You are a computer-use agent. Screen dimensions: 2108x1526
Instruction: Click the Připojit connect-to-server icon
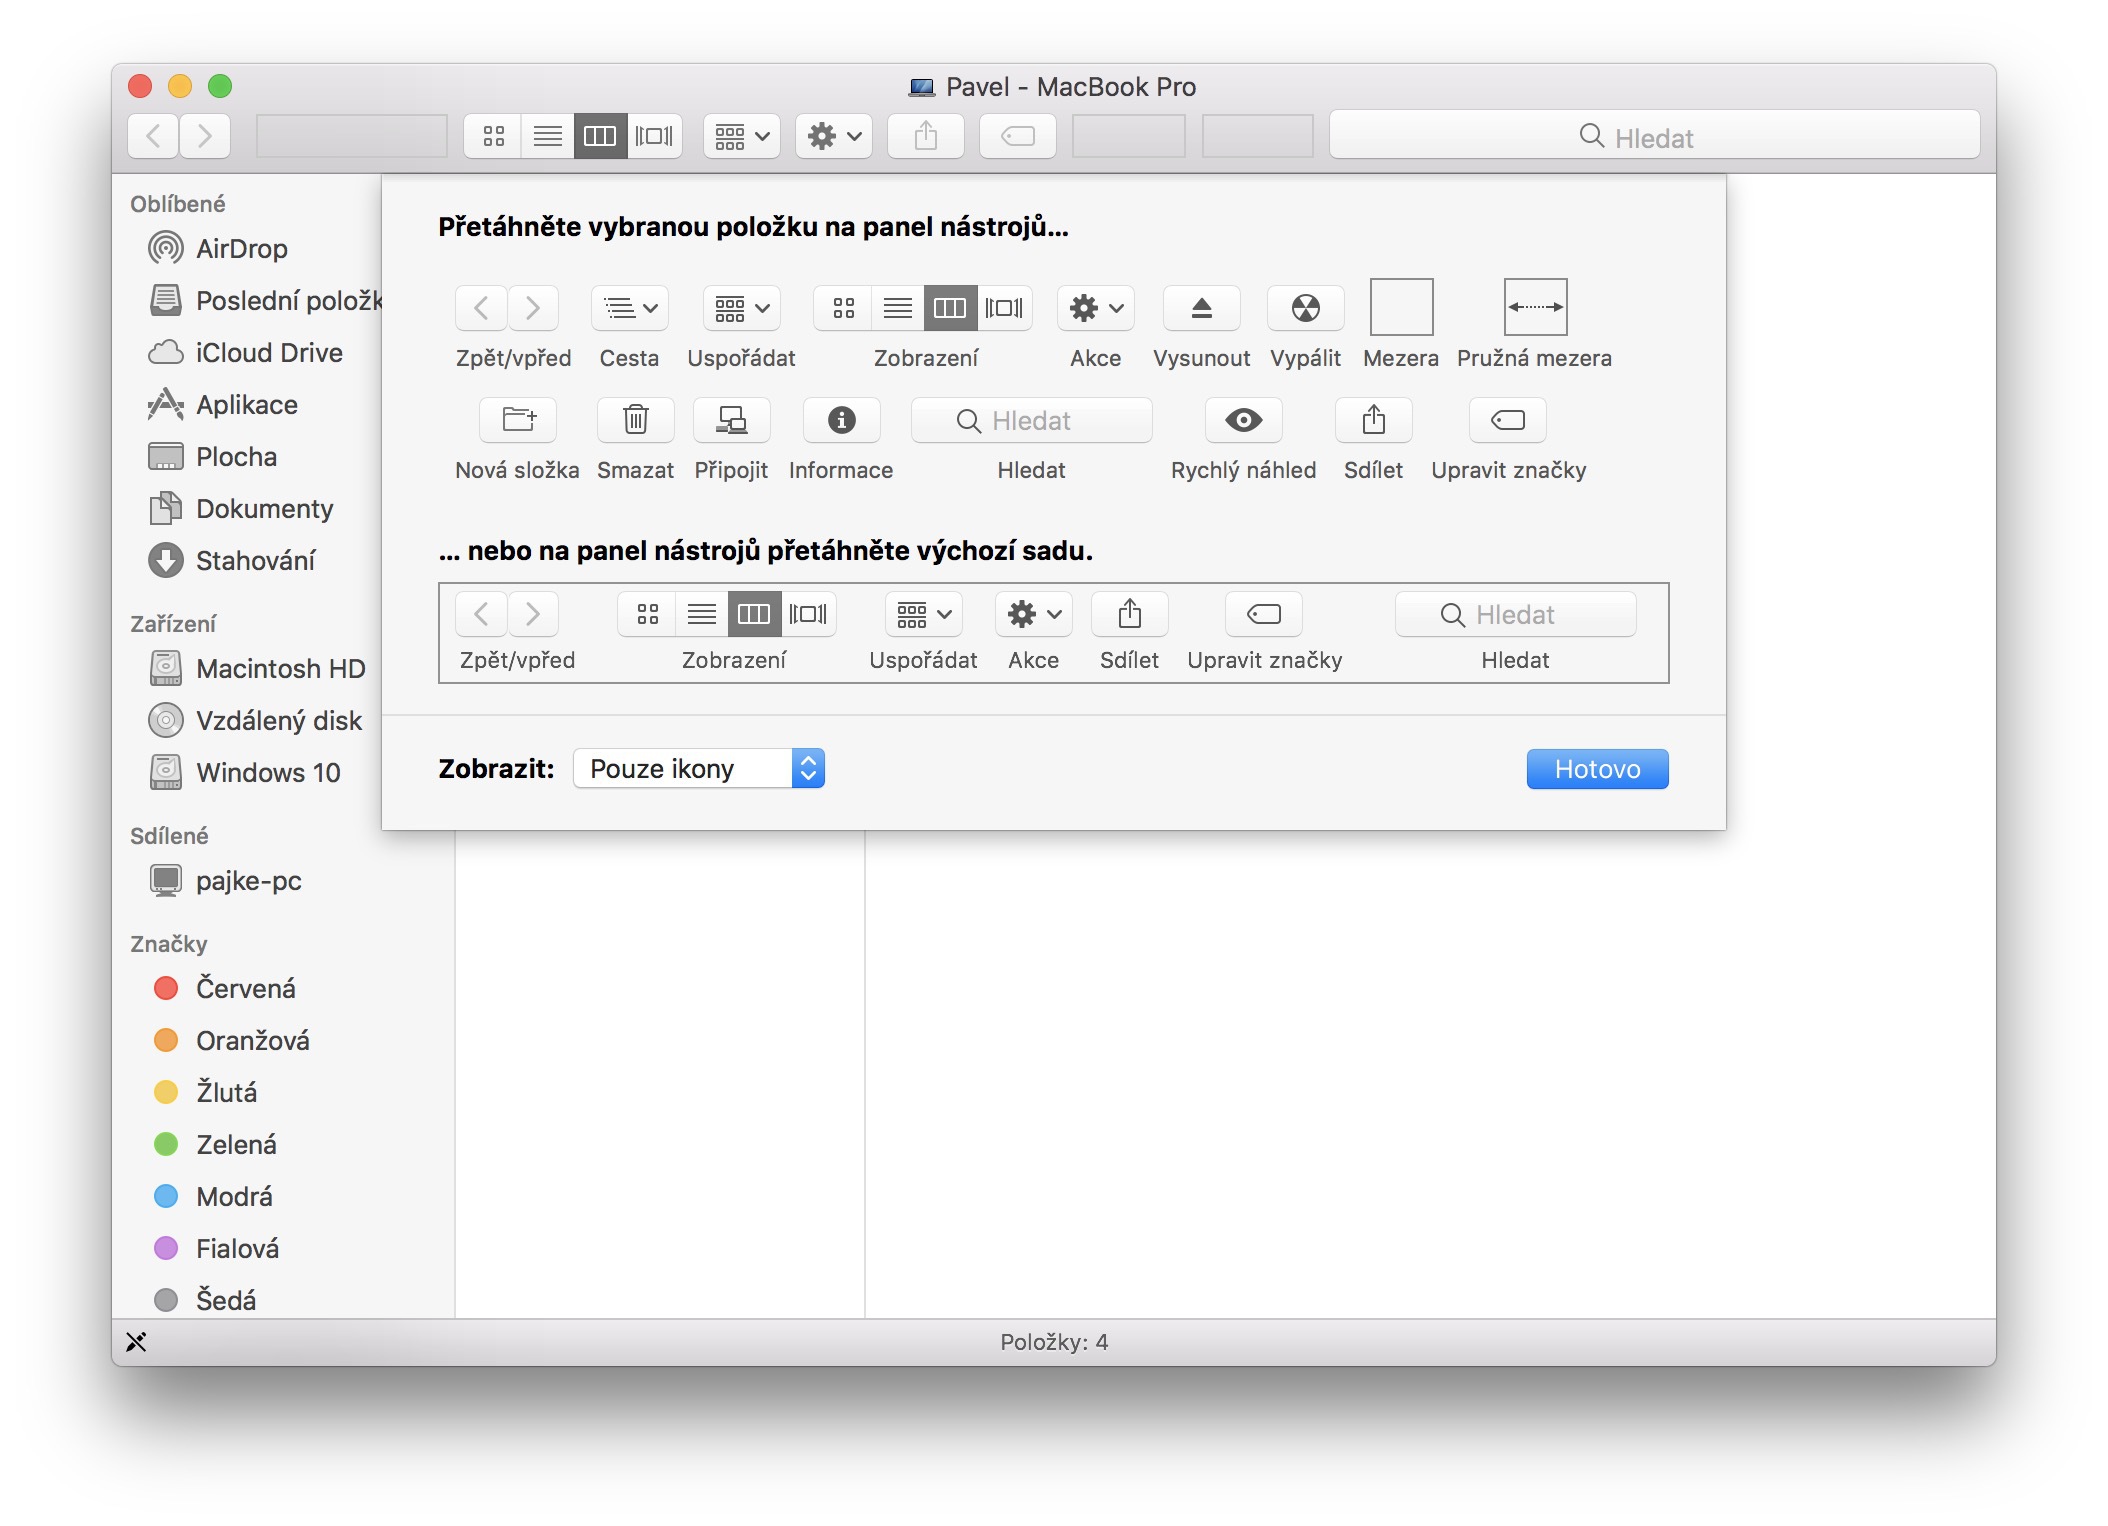click(731, 420)
